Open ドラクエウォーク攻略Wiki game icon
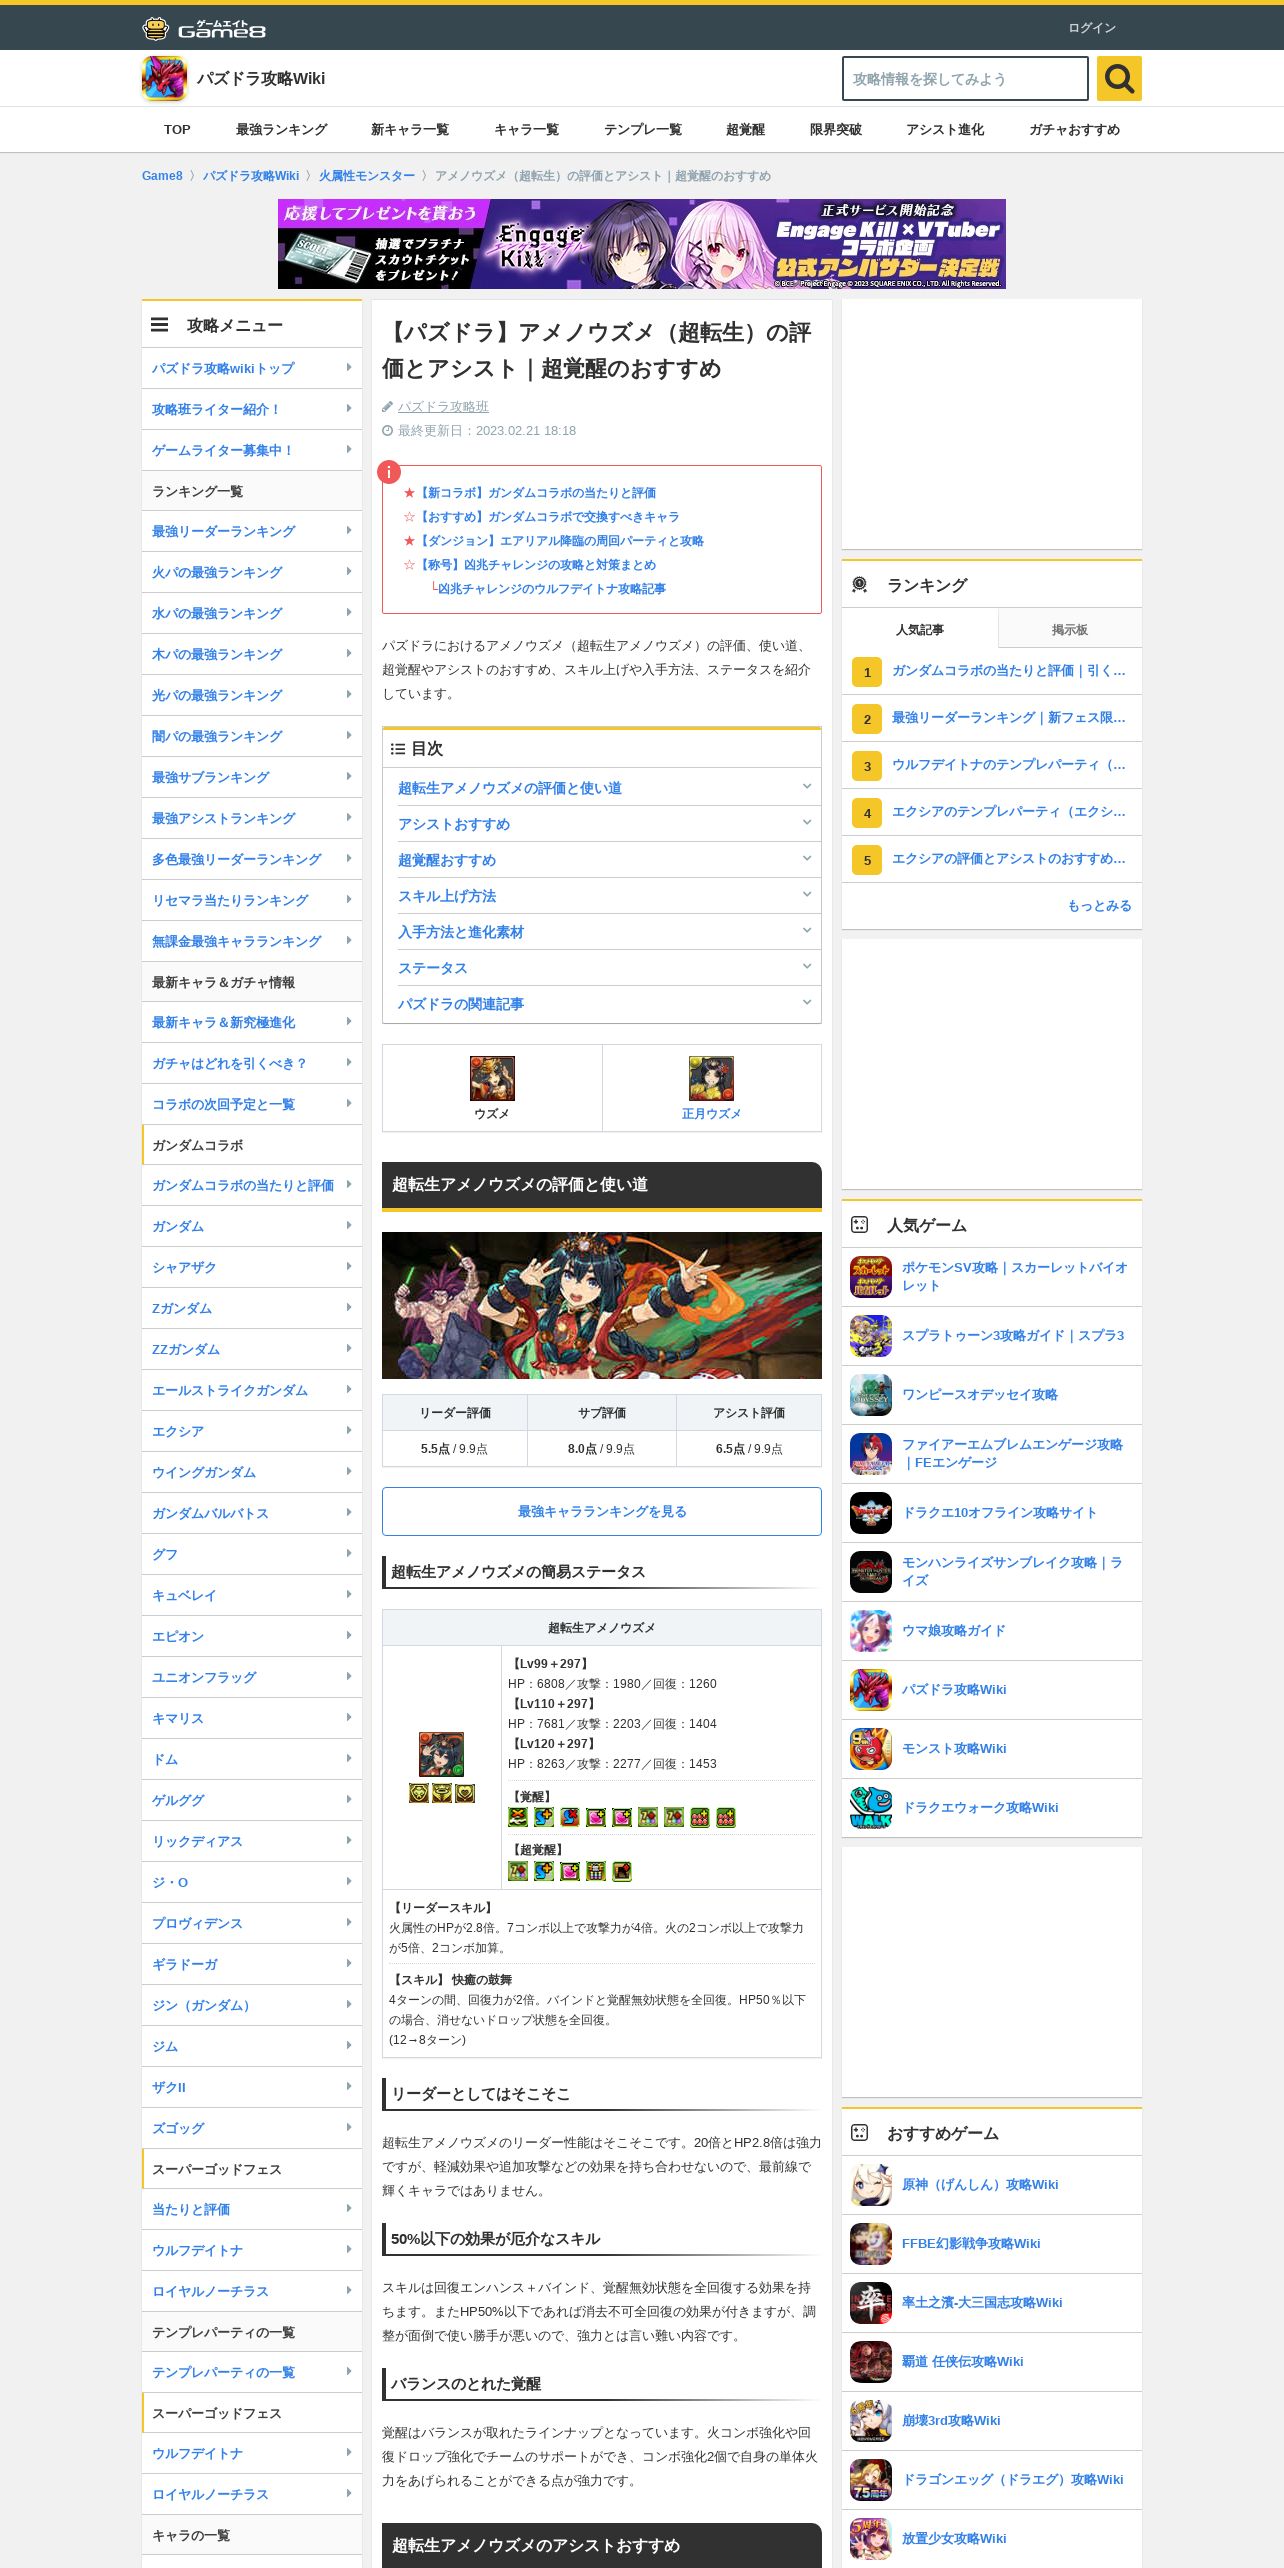Screen dimensions: 1284x2568 click(871, 1808)
